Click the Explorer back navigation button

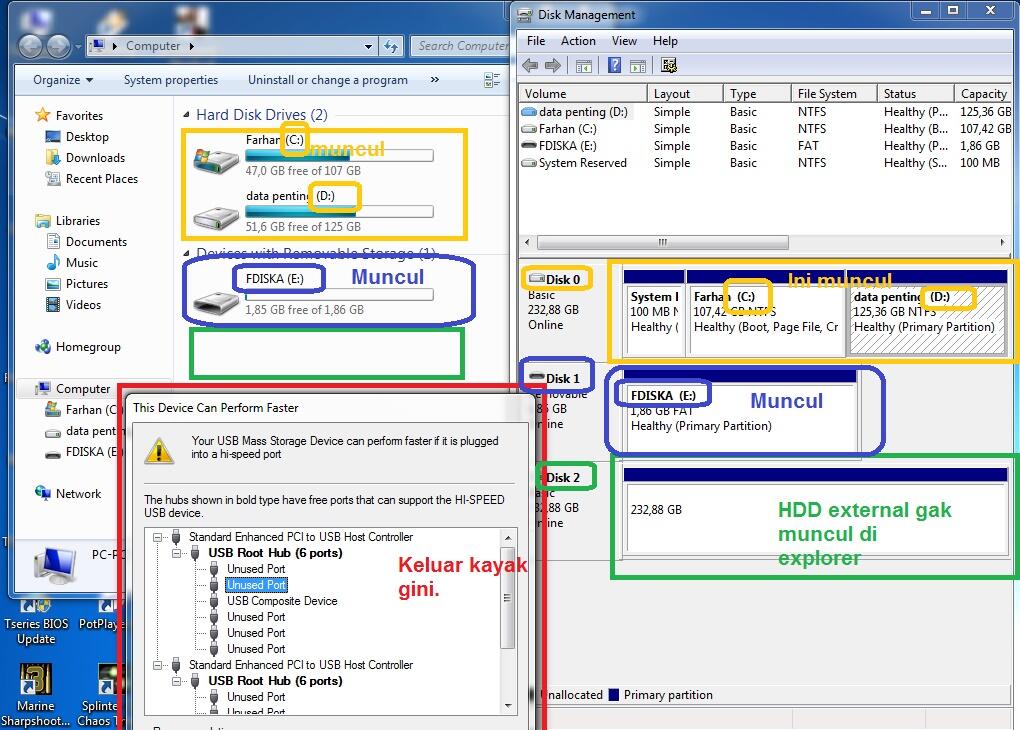click(x=31, y=46)
